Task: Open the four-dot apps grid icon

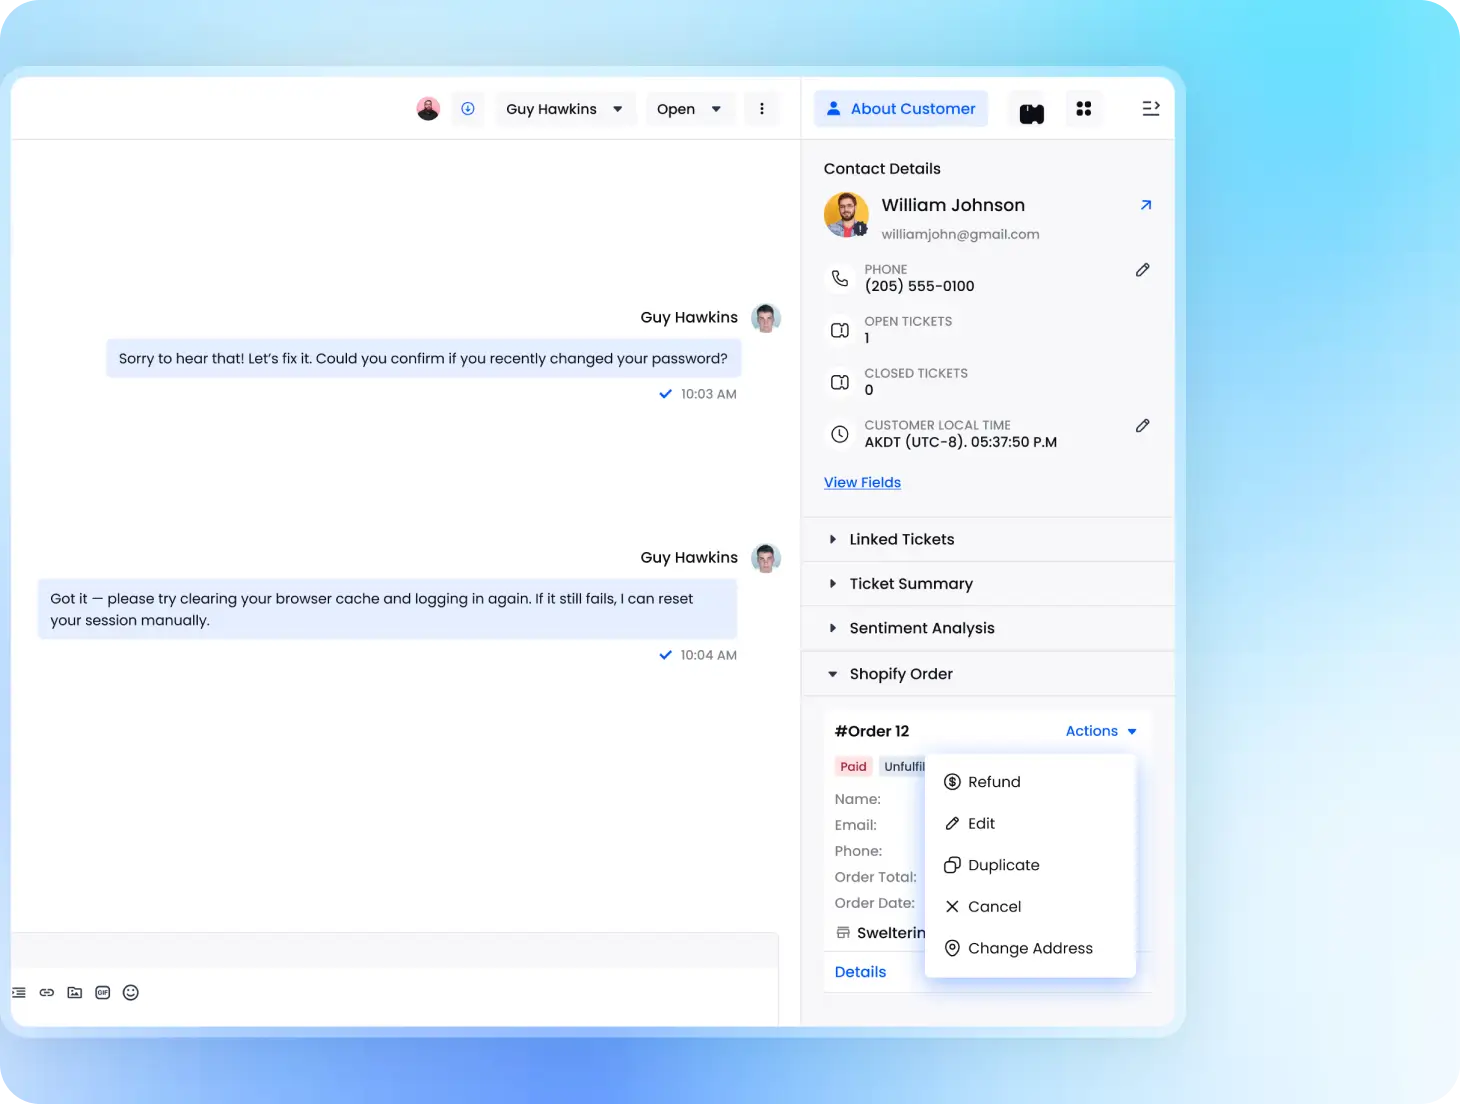Action: coord(1084,109)
